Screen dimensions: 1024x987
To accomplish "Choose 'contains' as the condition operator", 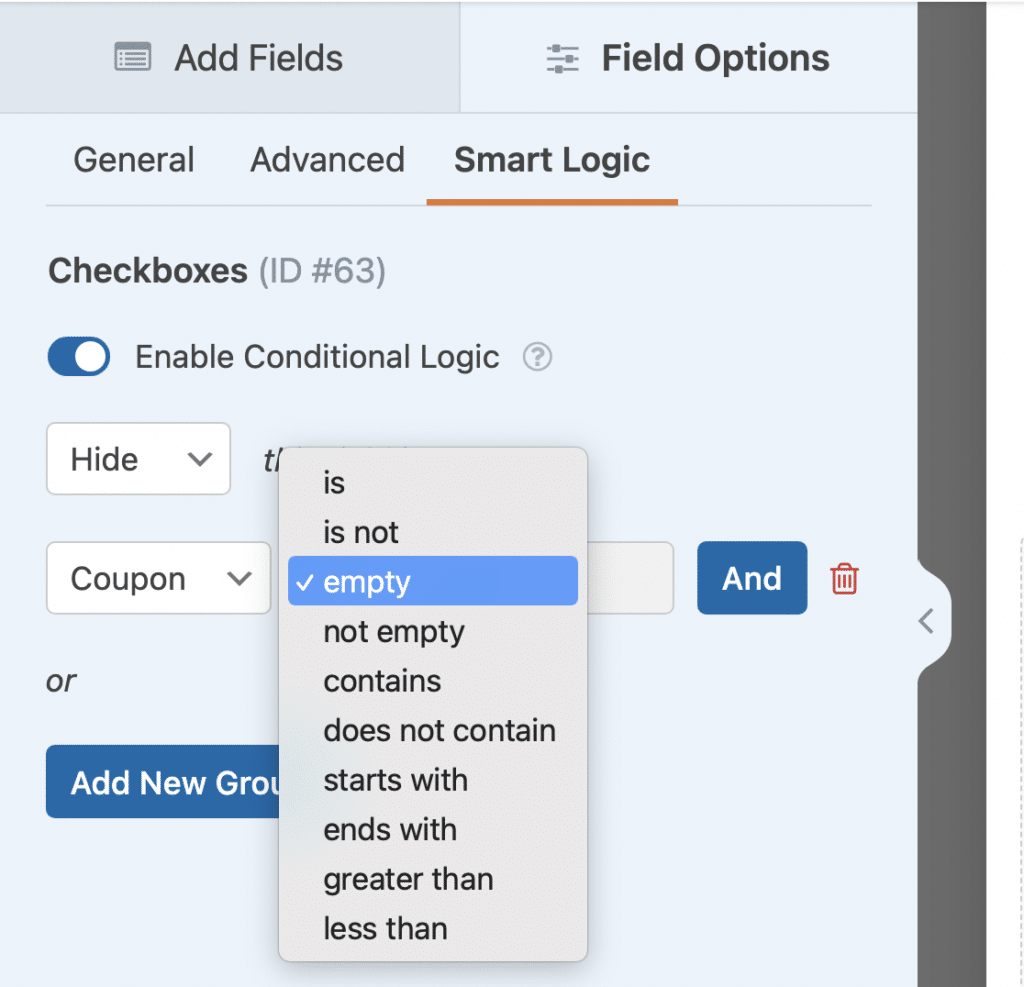I will click(381, 681).
